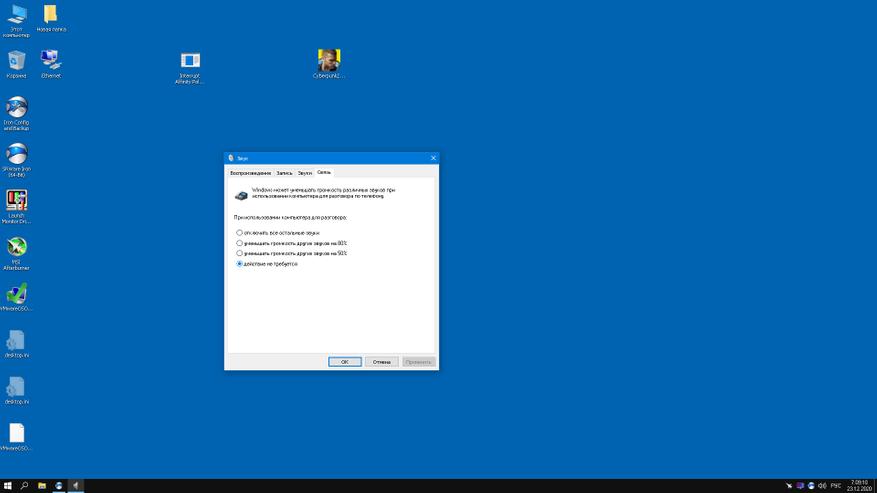This screenshot has width=877, height=493.
Task: Open Новая папка folder on desktop
Action: 50,15
